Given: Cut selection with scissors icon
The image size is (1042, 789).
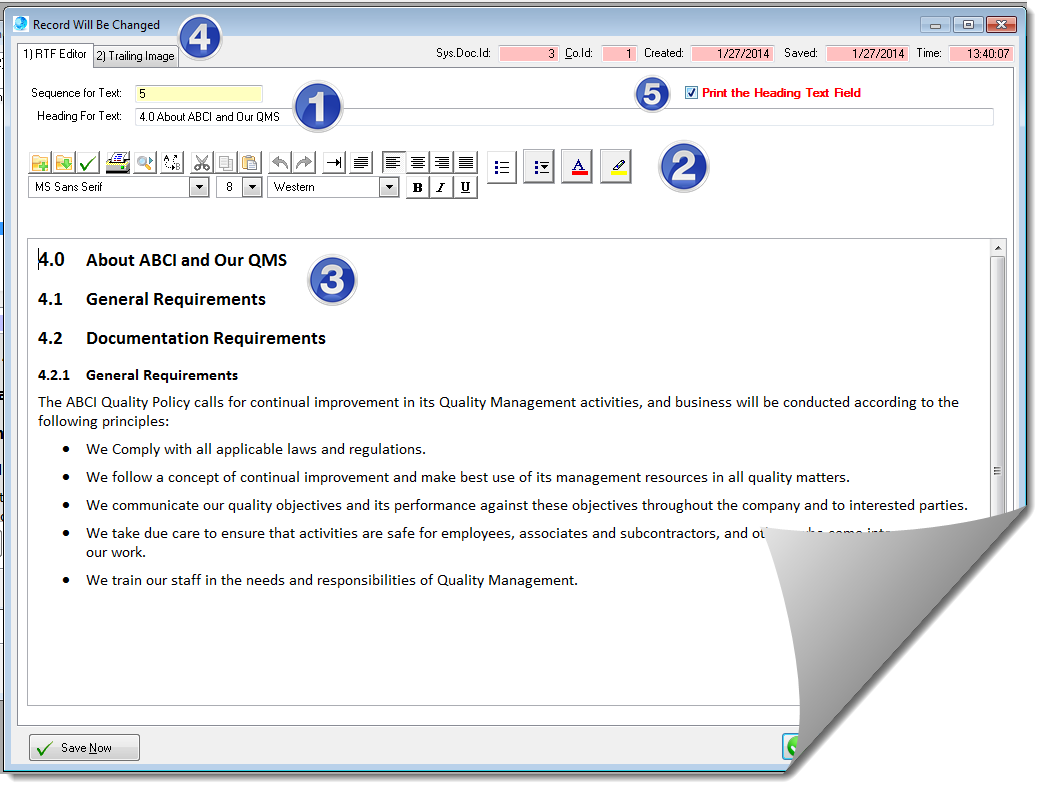Looking at the screenshot, I should coord(201,162).
